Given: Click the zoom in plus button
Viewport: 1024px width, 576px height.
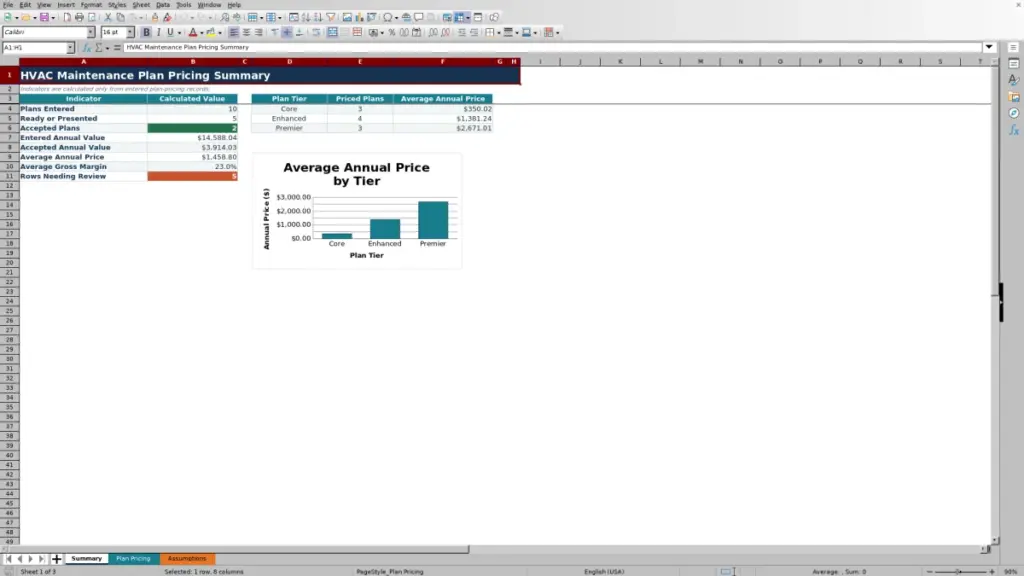Looking at the screenshot, I should (991, 572).
